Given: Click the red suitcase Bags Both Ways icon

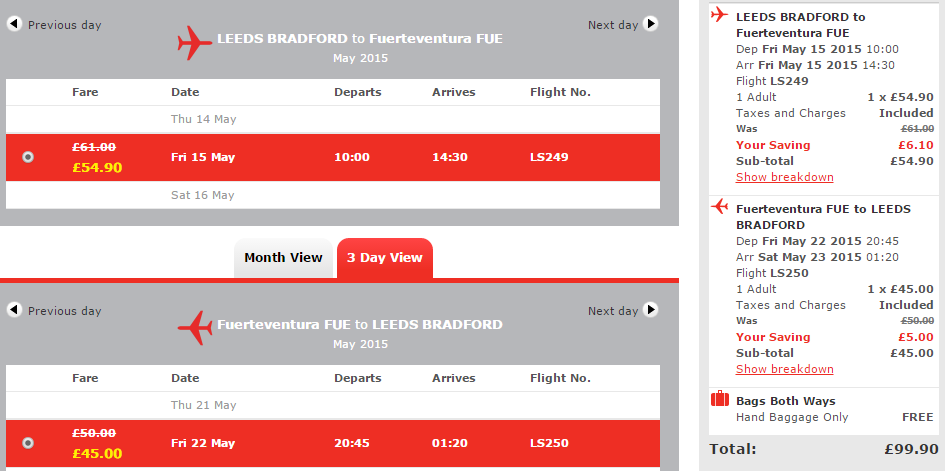Looking at the screenshot, I should click(x=720, y=399).
